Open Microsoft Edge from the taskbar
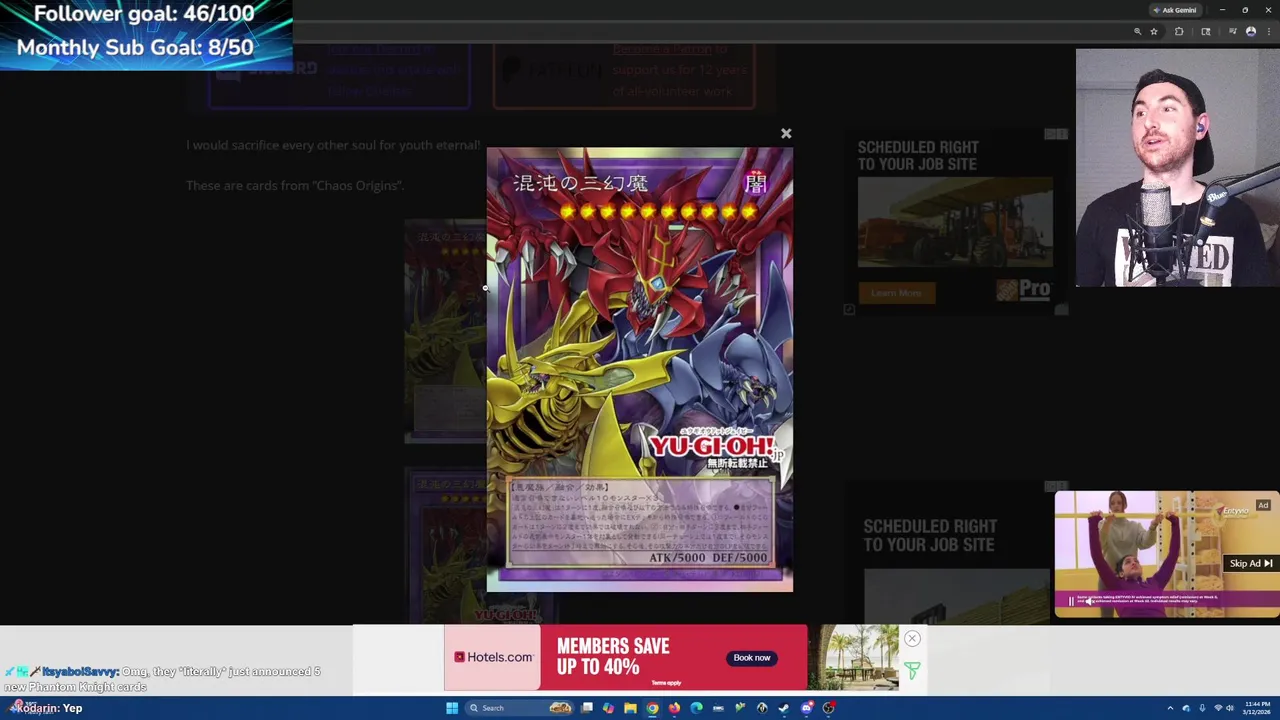Screen dimensions: 1280x720 [696, 708]
